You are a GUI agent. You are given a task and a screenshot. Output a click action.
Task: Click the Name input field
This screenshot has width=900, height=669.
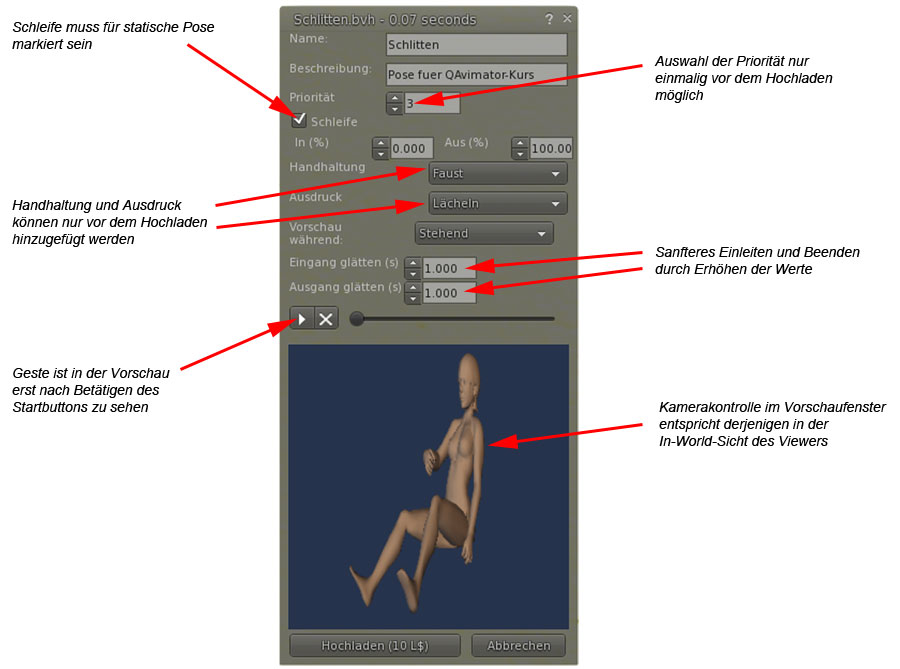coord(476,45)
